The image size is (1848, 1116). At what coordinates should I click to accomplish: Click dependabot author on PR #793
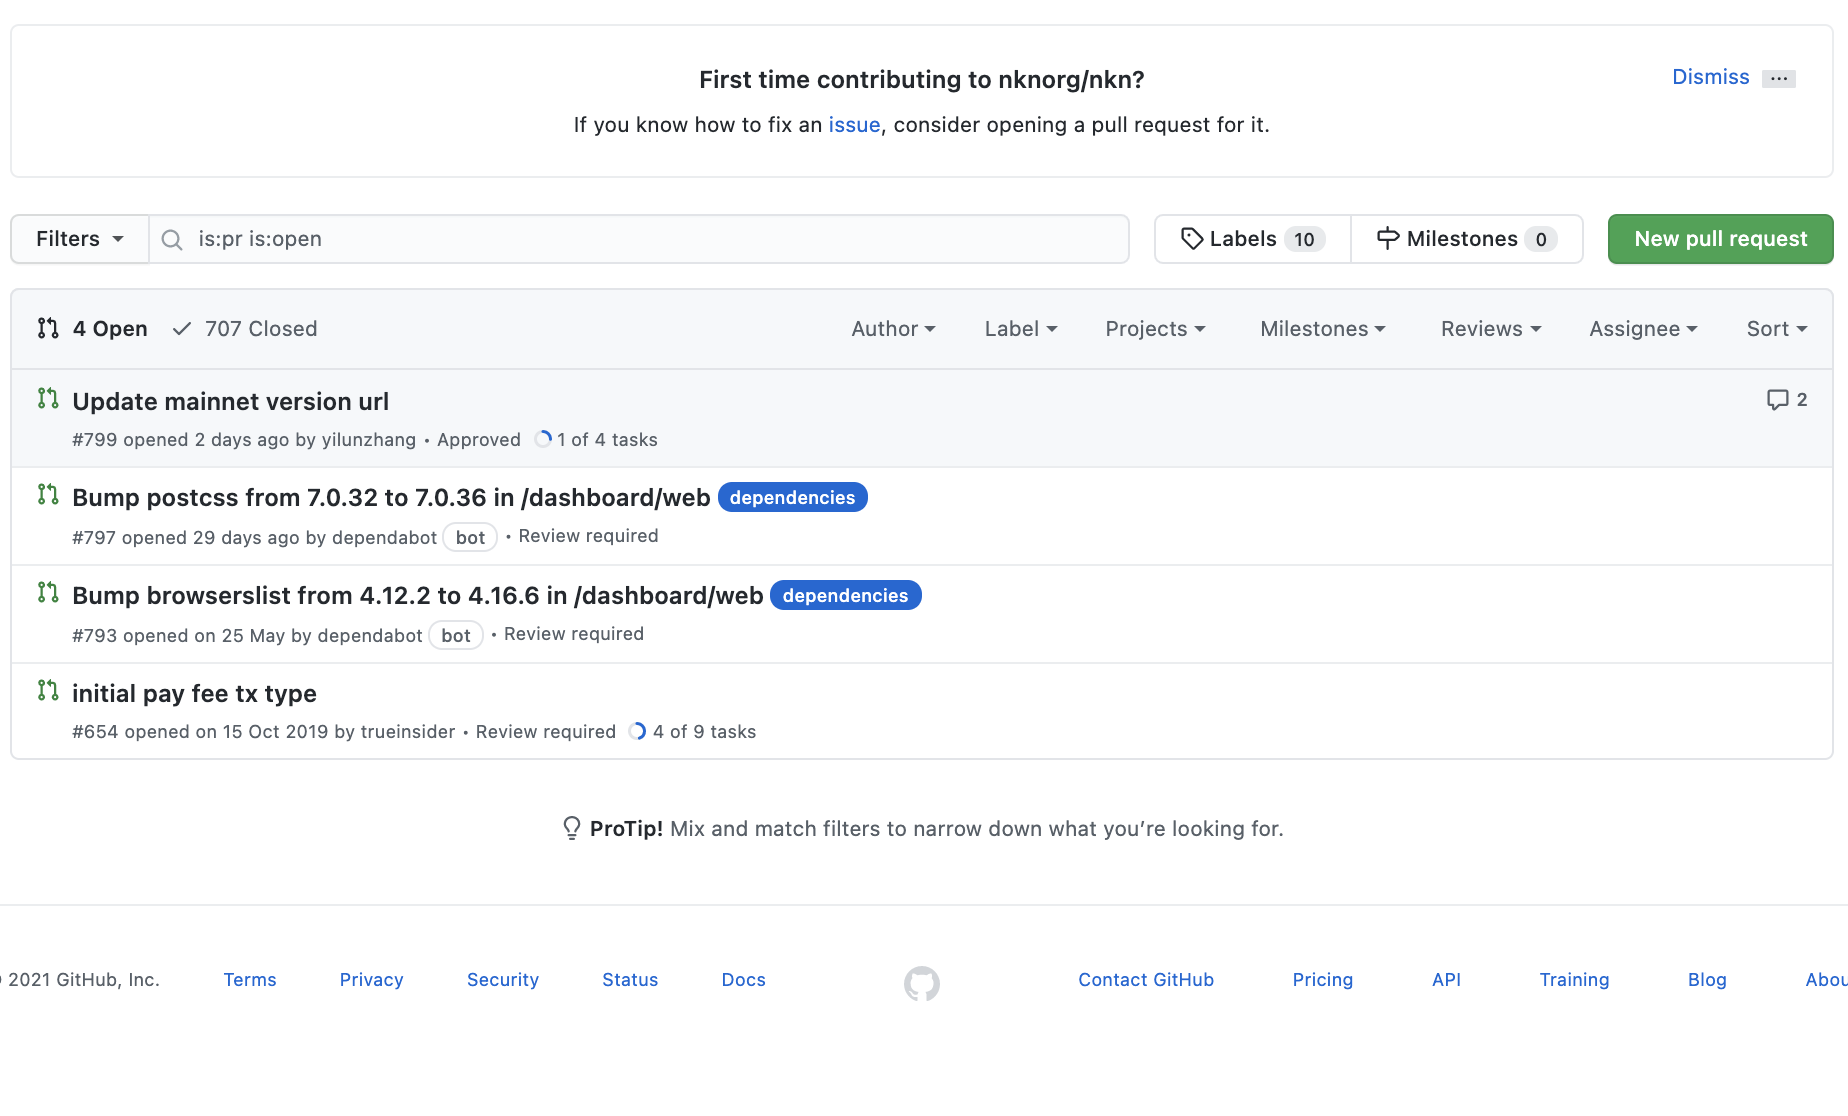(x=370, y=636)
